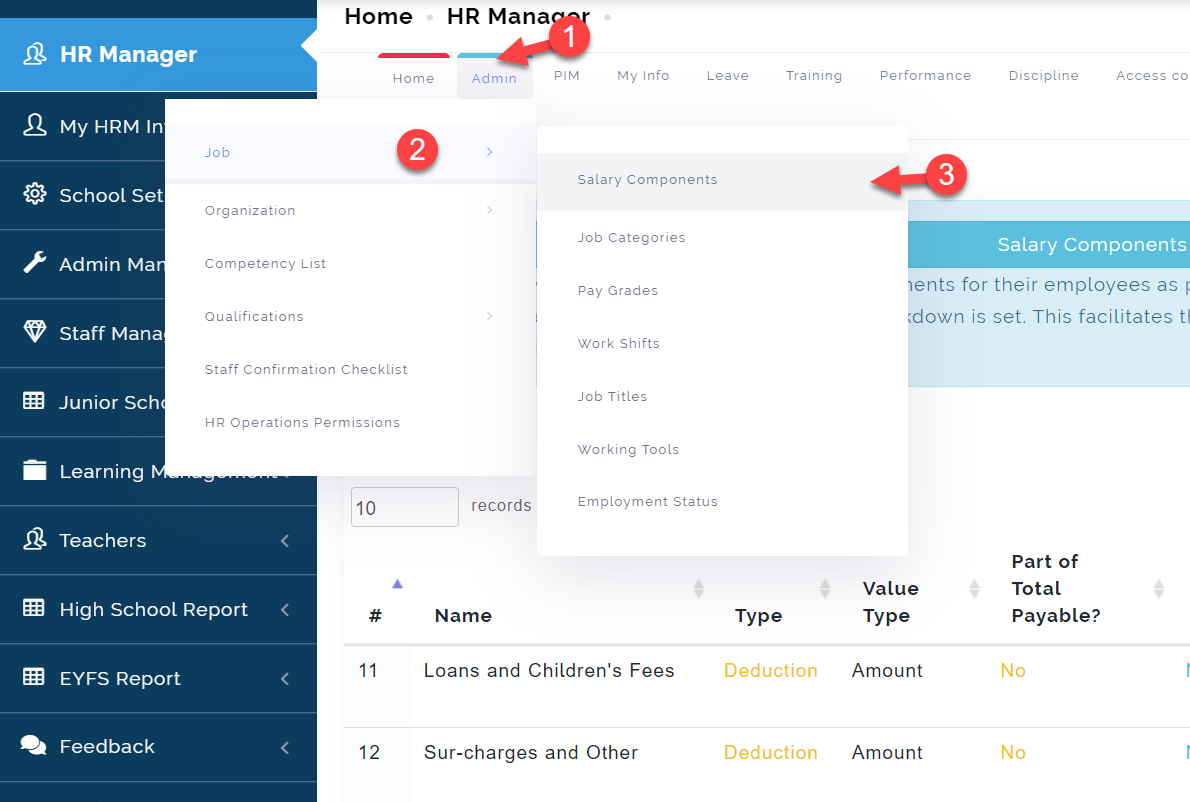The image size is (1190, 802).
Task: Click the records count input field
Action: click(405, 507)
